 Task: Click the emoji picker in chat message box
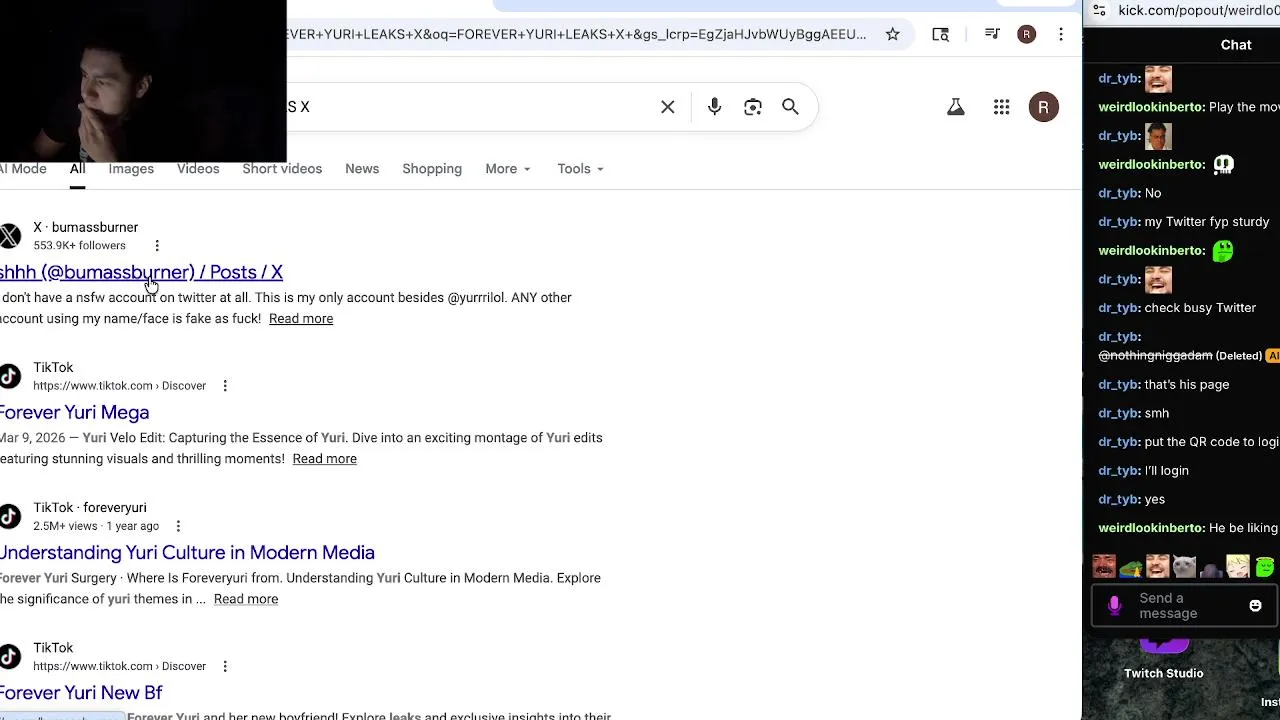click(x=1255, y=606)
